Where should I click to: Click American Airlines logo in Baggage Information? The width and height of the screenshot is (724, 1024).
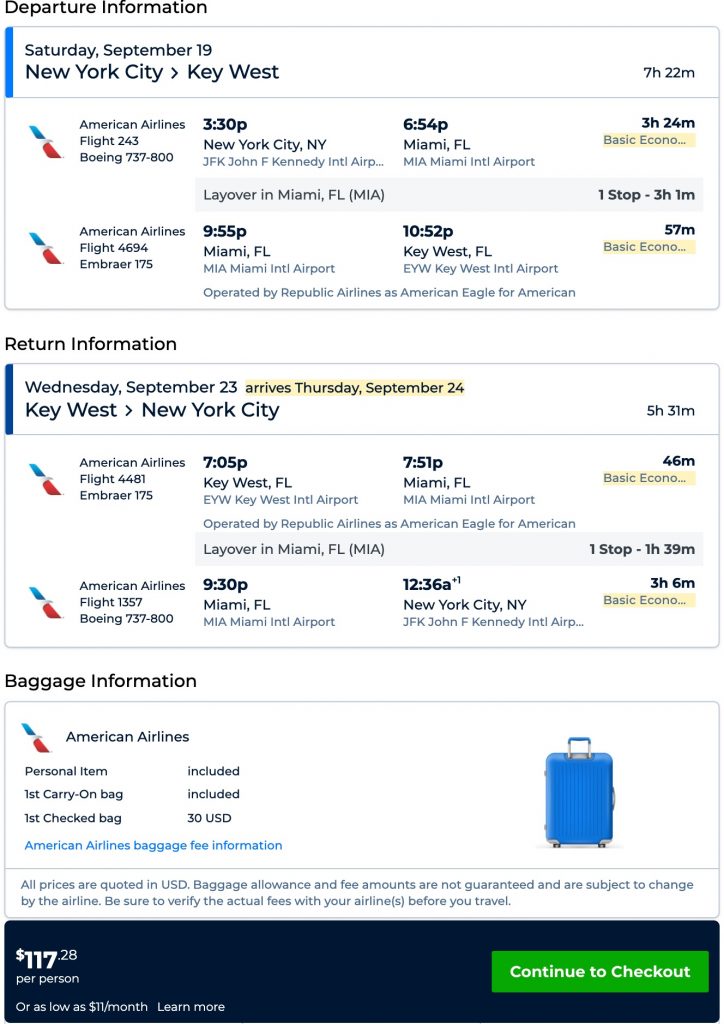[36, 737]
